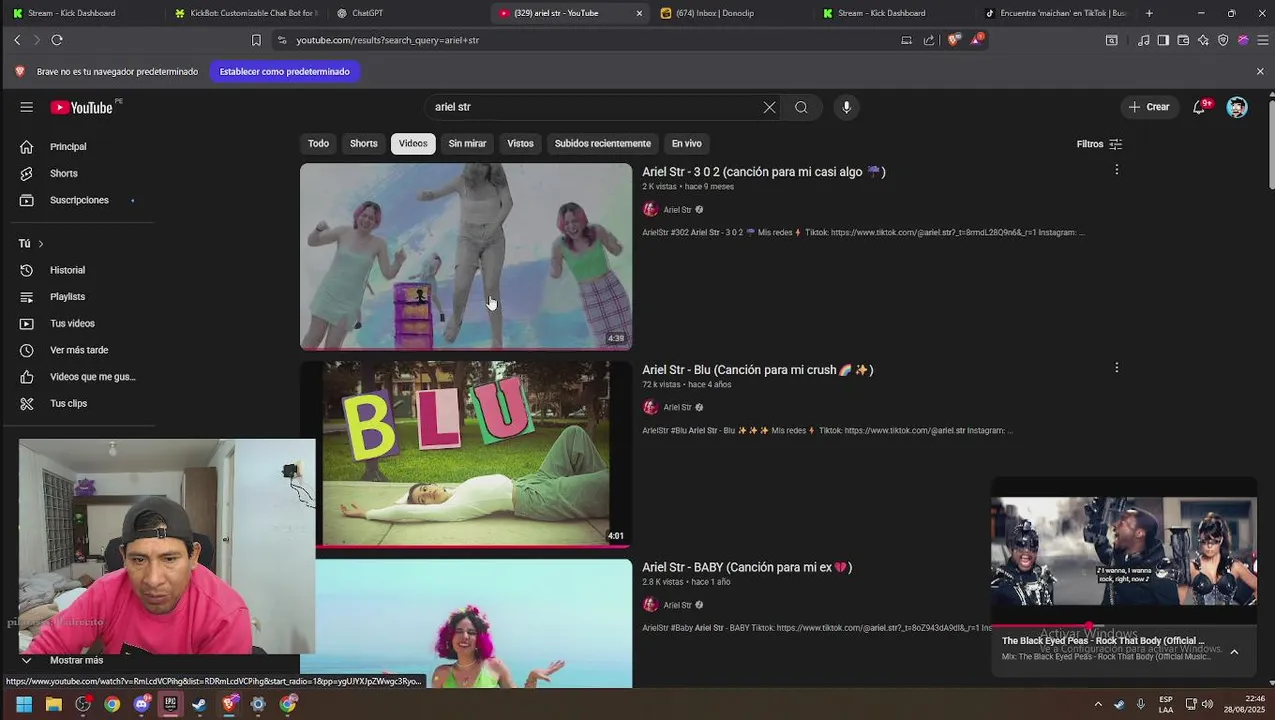This screenshot has height=720, width=1275.
Task: Dismiss the default browser notification bar
Action: point(1260,72)
